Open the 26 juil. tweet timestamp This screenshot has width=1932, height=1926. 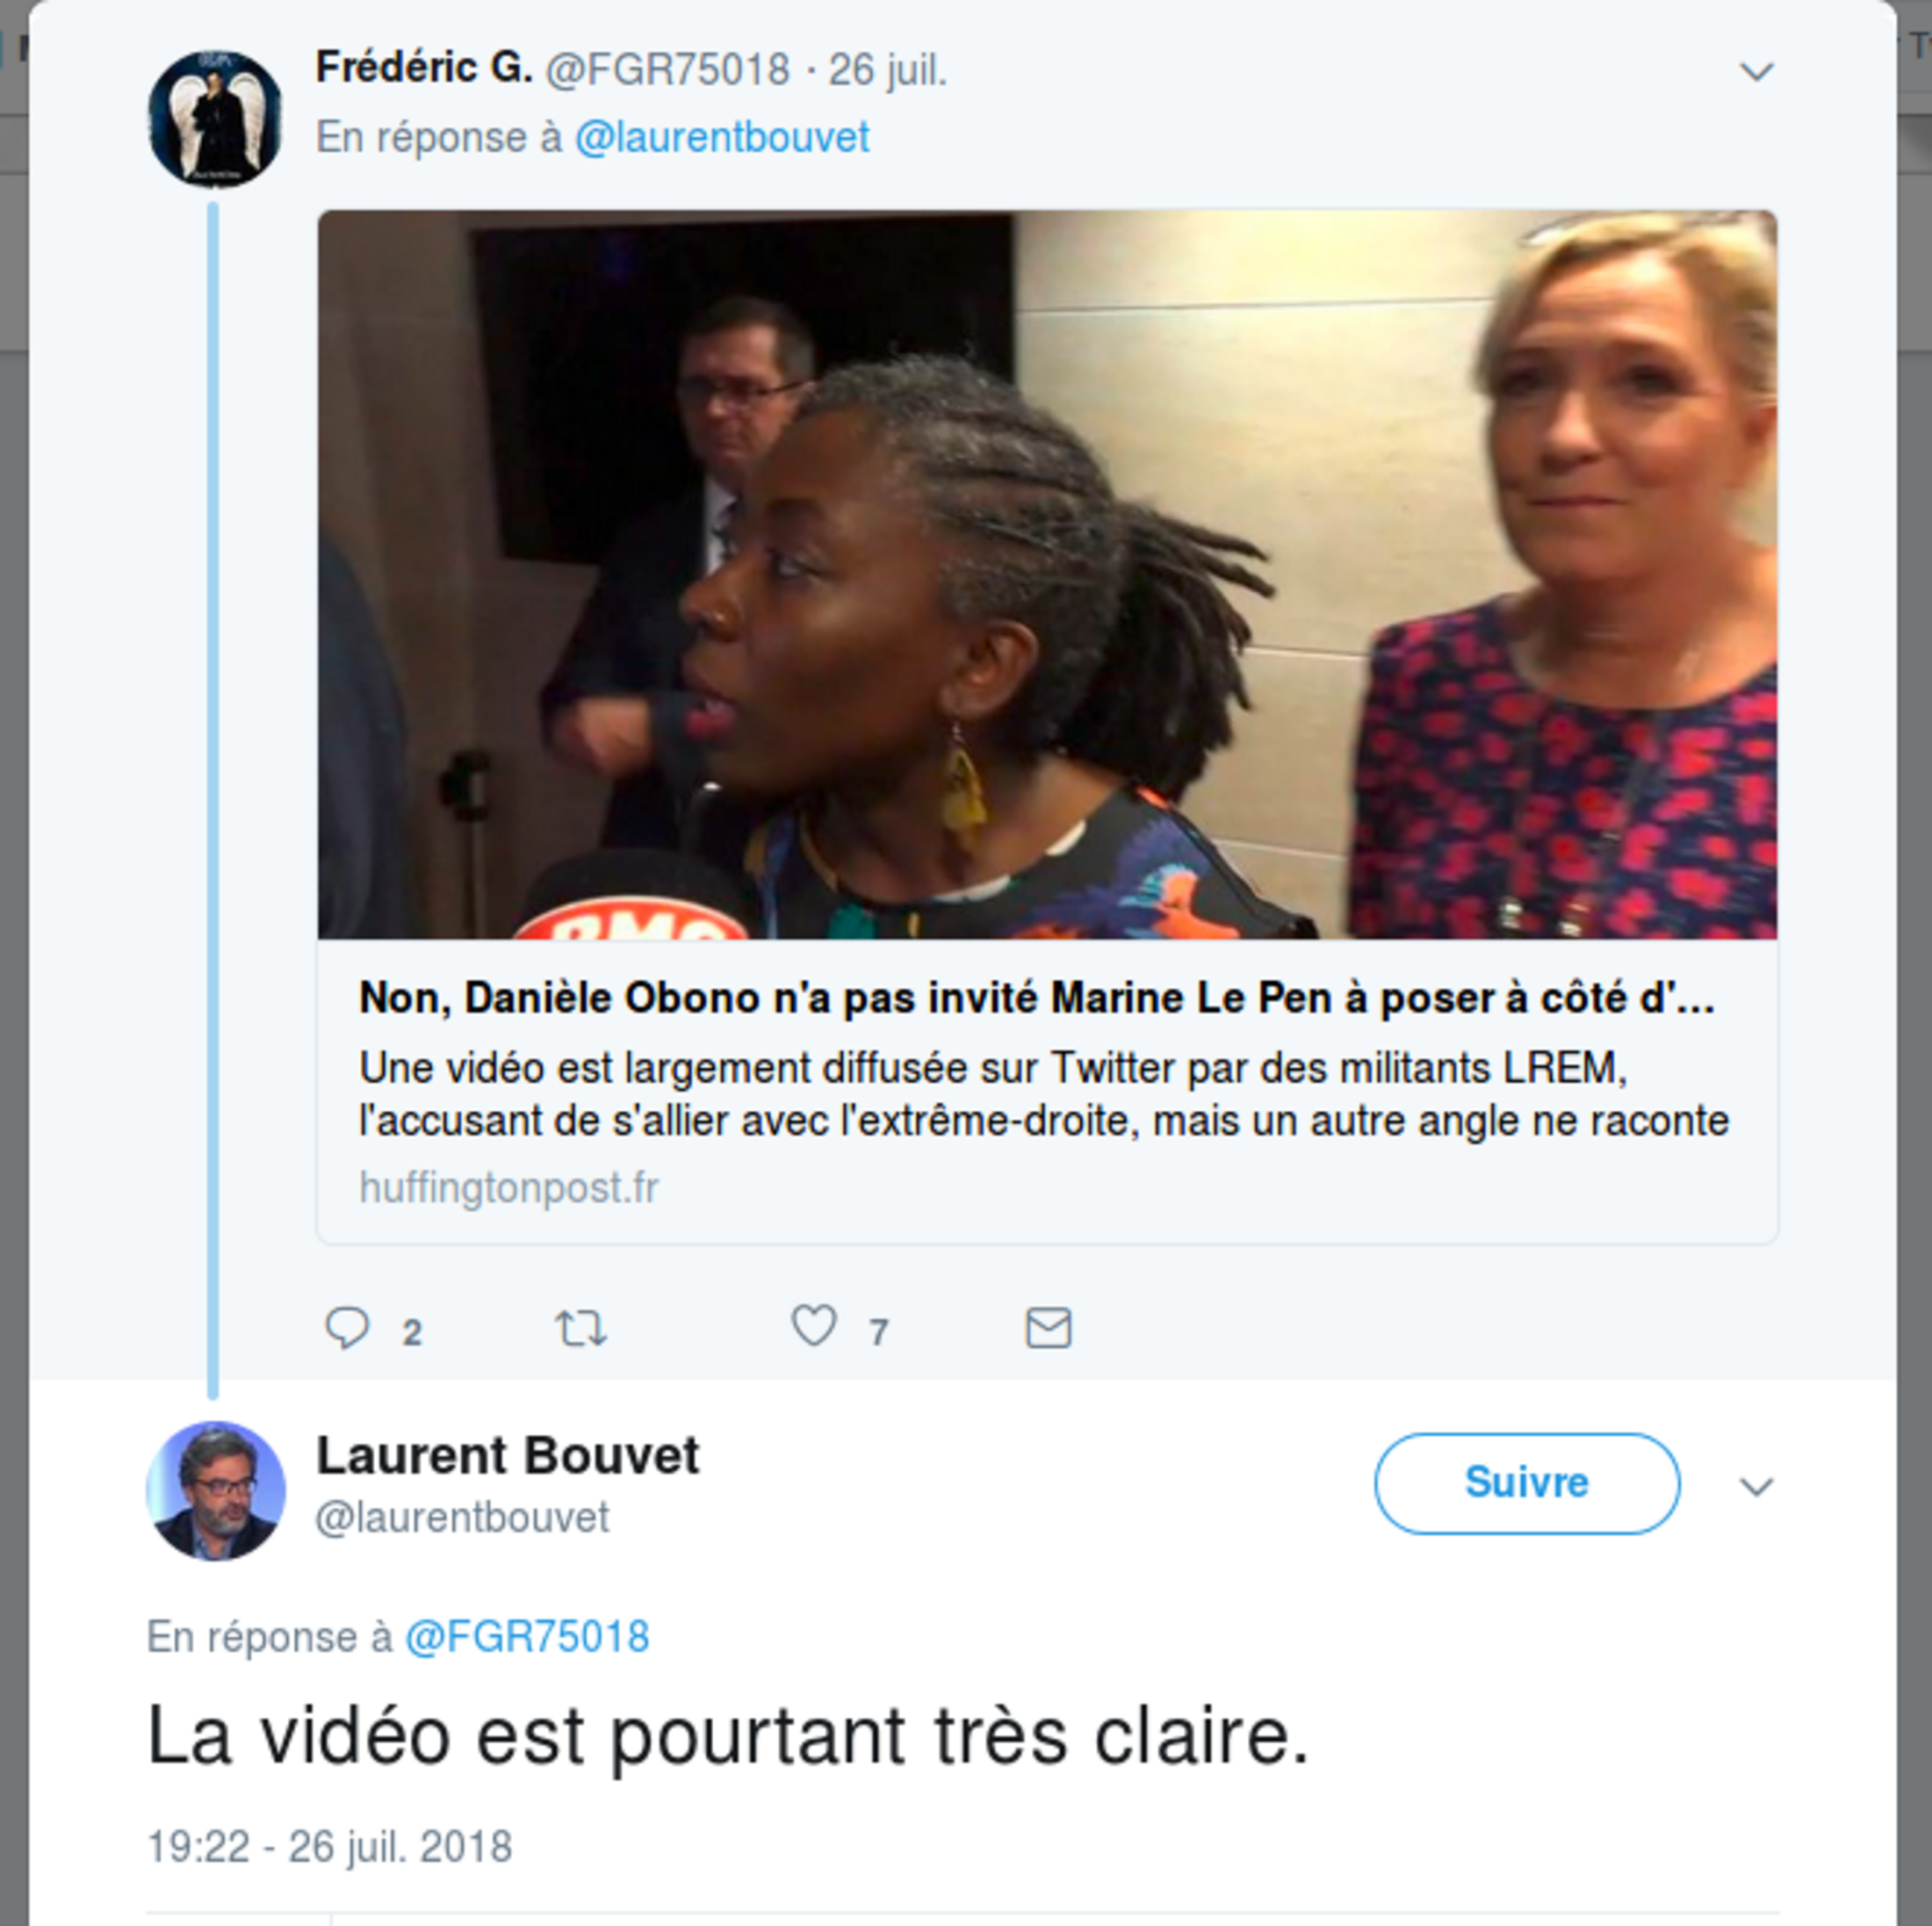tap(887, 70)
